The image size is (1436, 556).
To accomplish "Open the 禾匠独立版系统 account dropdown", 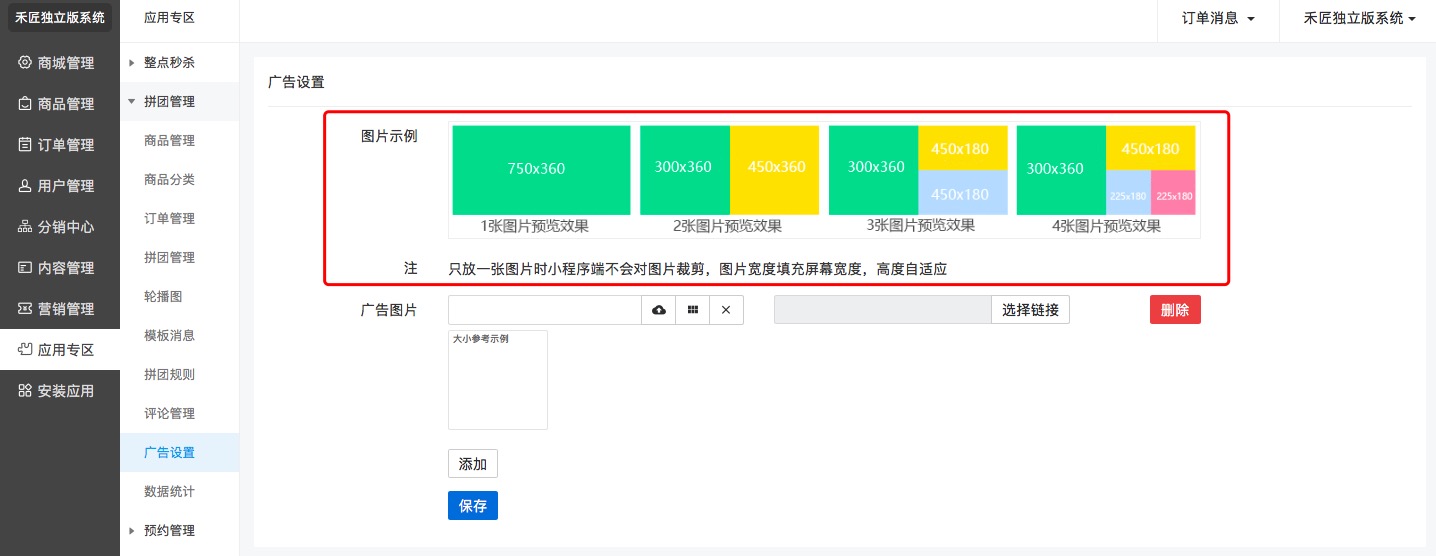I will [1359, 18].
